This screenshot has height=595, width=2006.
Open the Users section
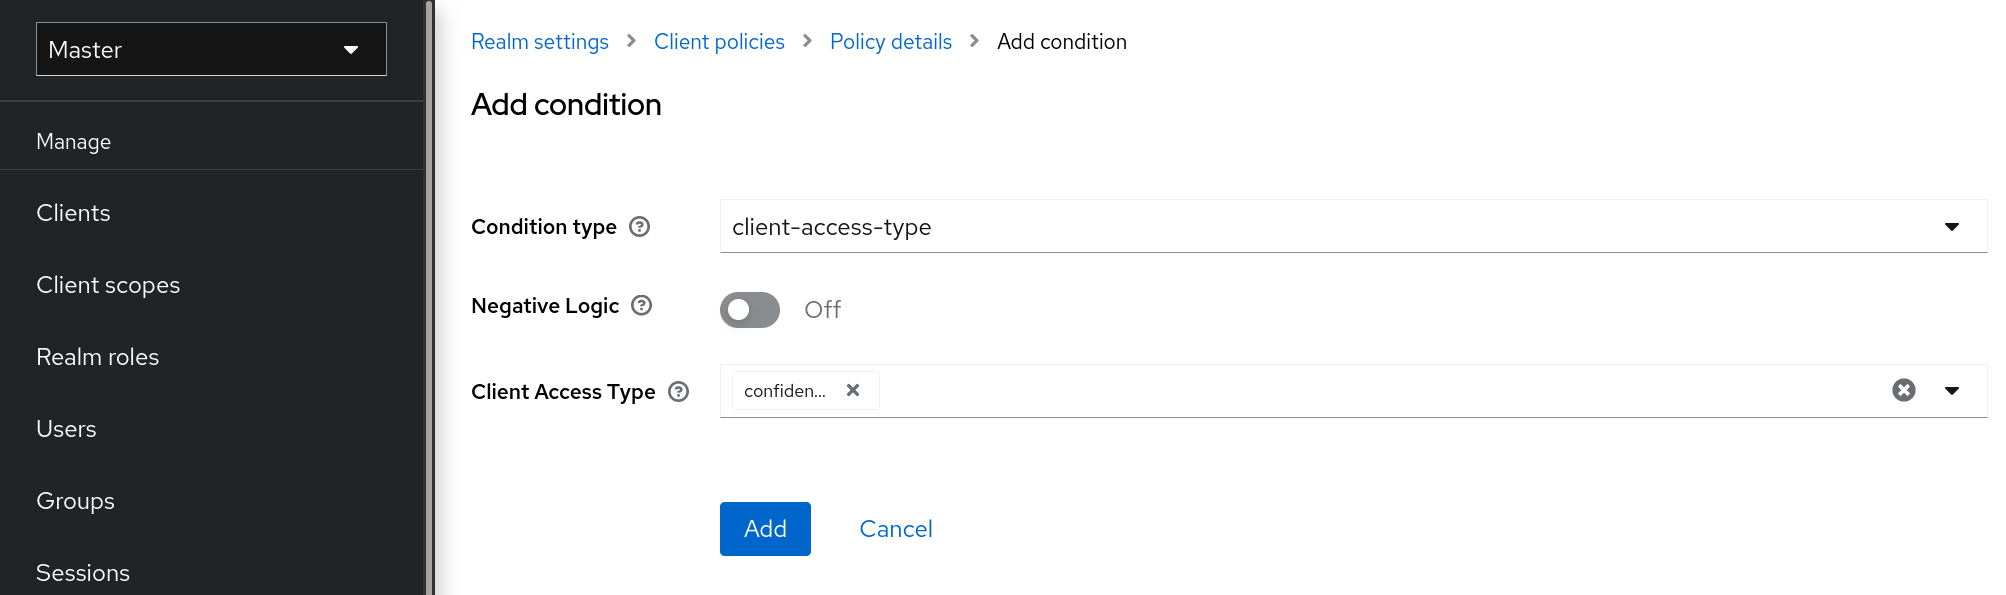coord(66,428)
